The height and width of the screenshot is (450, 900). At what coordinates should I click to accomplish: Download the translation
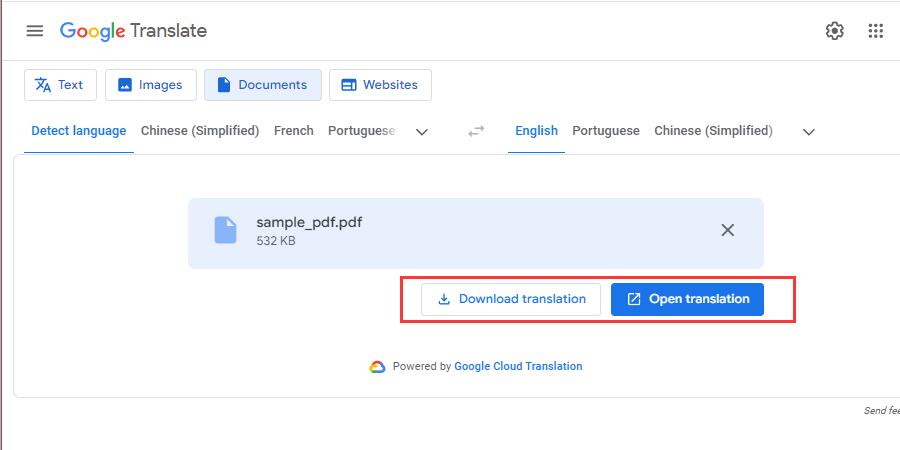point(511,299)
